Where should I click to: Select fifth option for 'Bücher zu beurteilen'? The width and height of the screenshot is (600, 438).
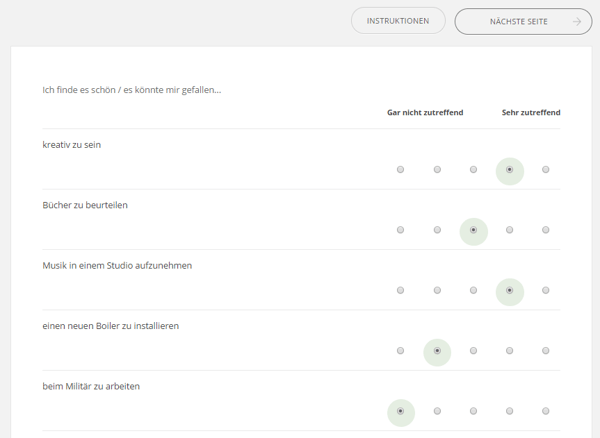click(x=546, y=230)
